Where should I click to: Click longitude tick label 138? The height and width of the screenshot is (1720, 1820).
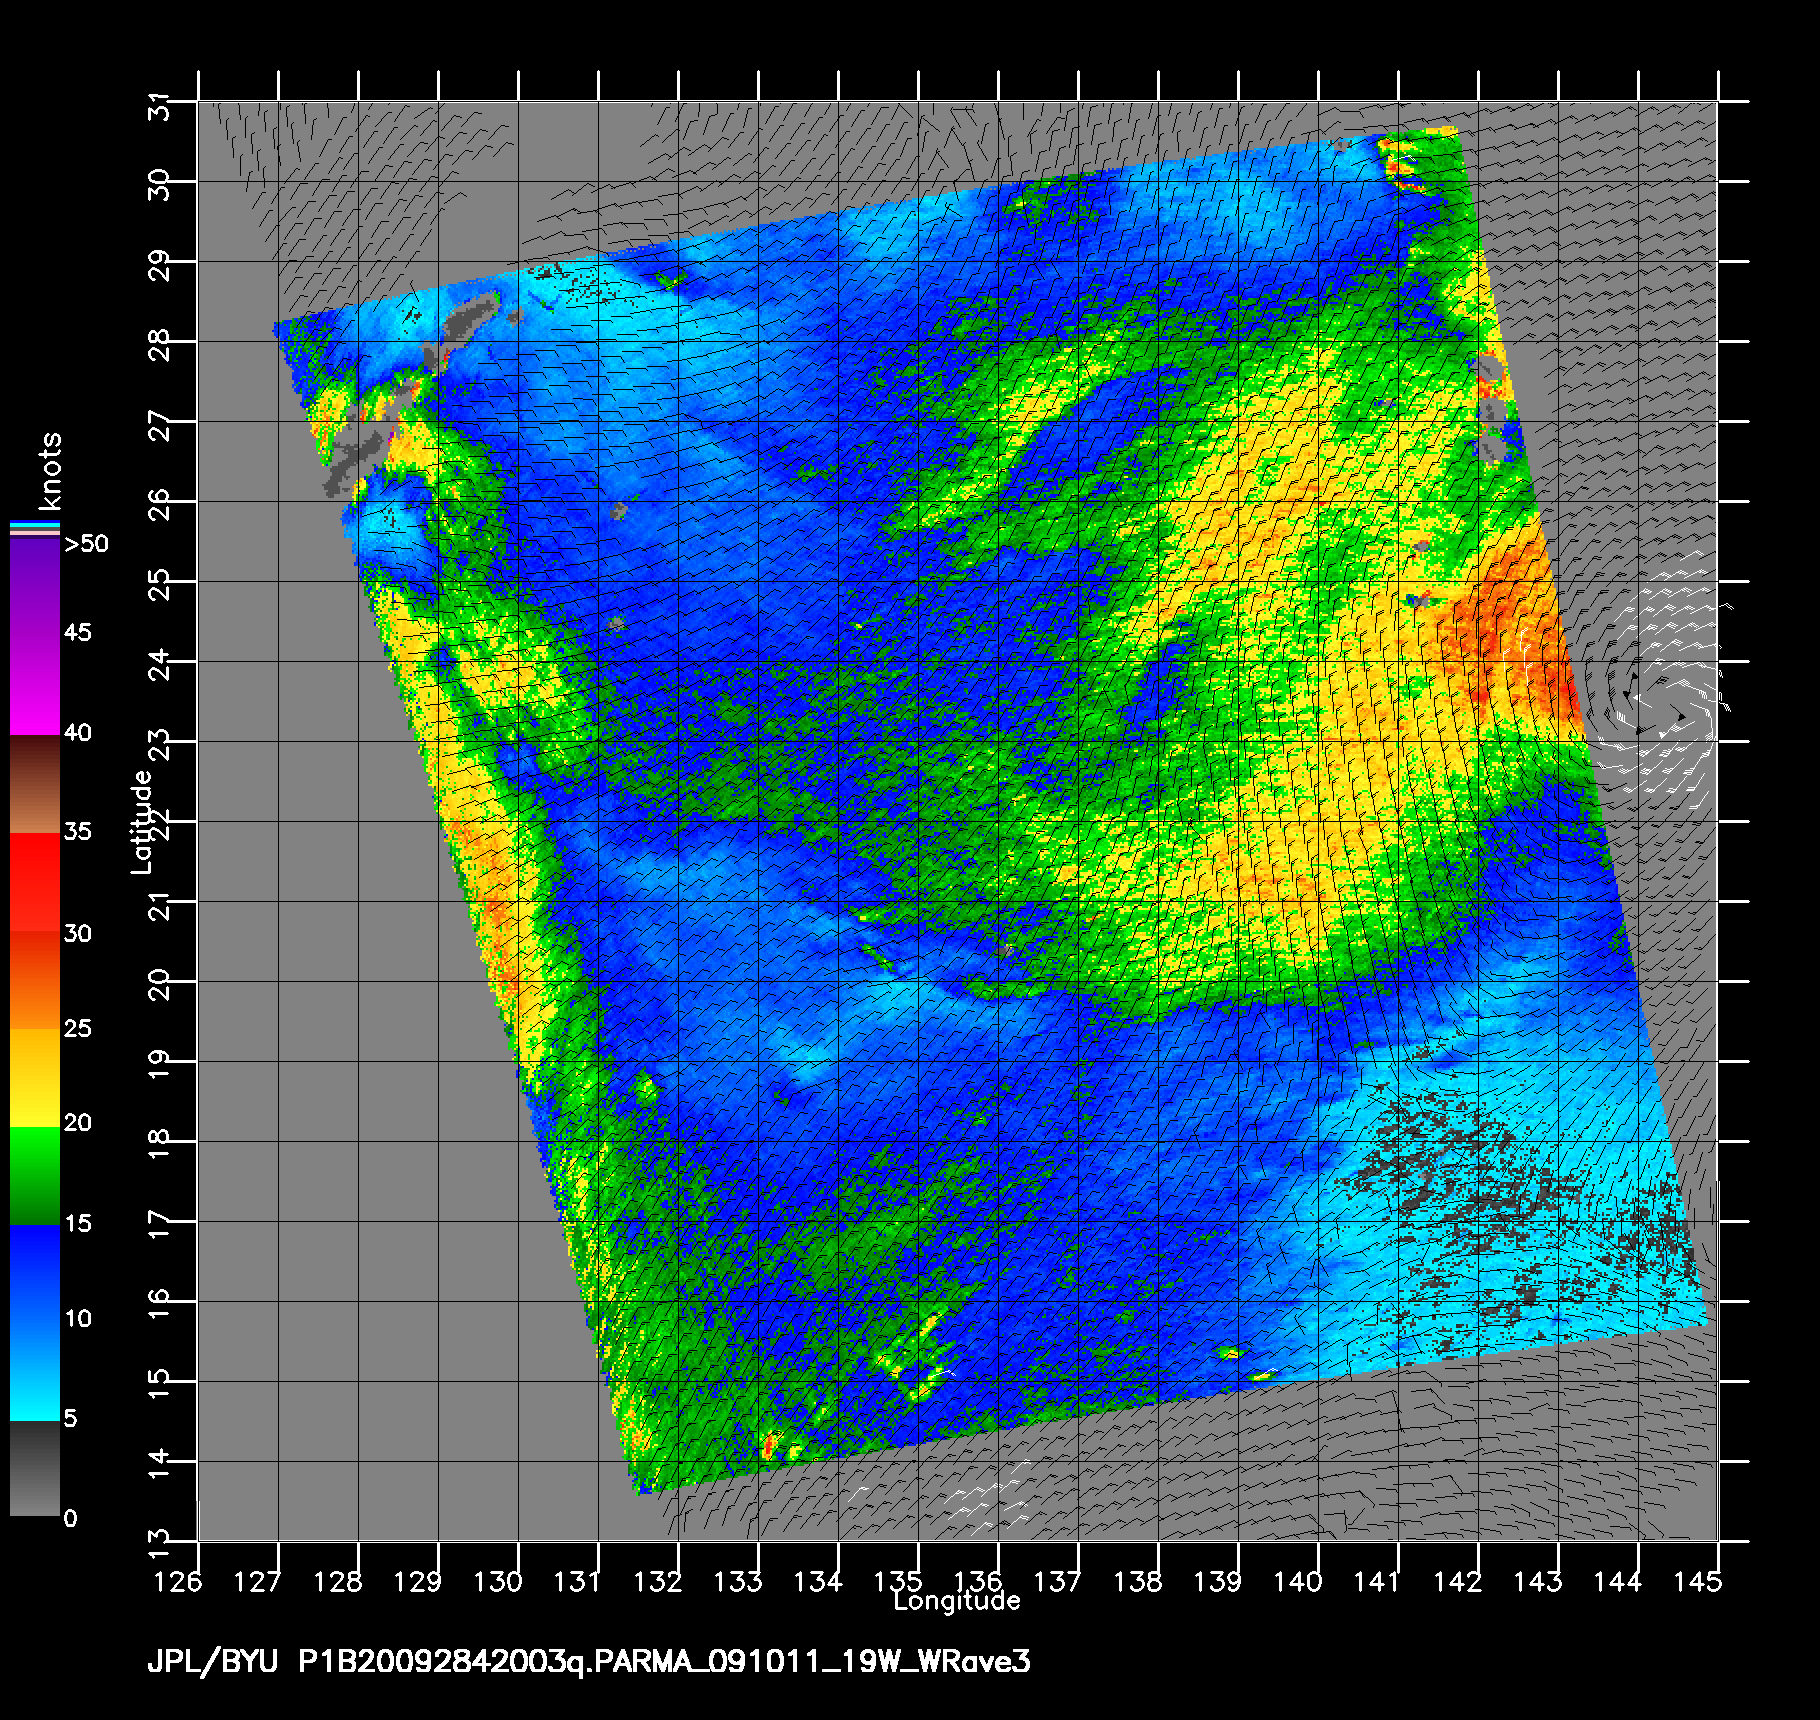[x=1137, y=1581]
